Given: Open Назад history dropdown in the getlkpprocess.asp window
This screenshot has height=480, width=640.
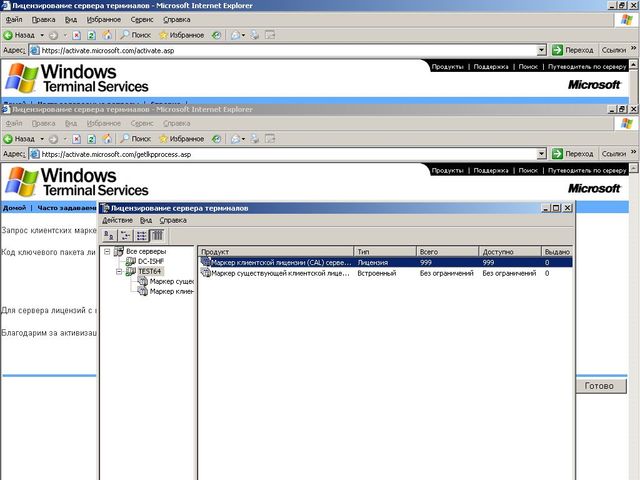Looking at the screenshot, I should [x=42, y=139].
